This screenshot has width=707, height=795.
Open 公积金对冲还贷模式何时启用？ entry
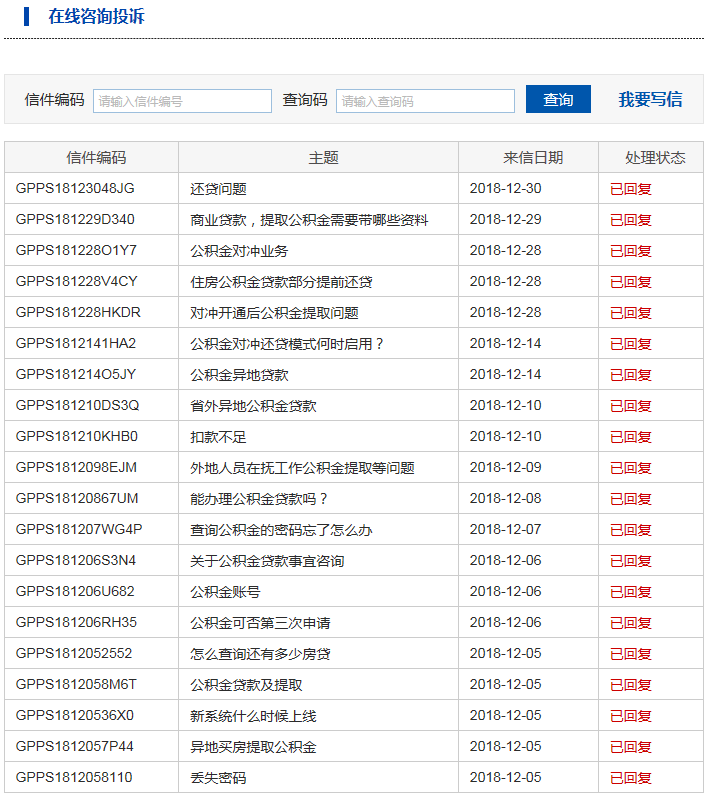coord(287,344)
